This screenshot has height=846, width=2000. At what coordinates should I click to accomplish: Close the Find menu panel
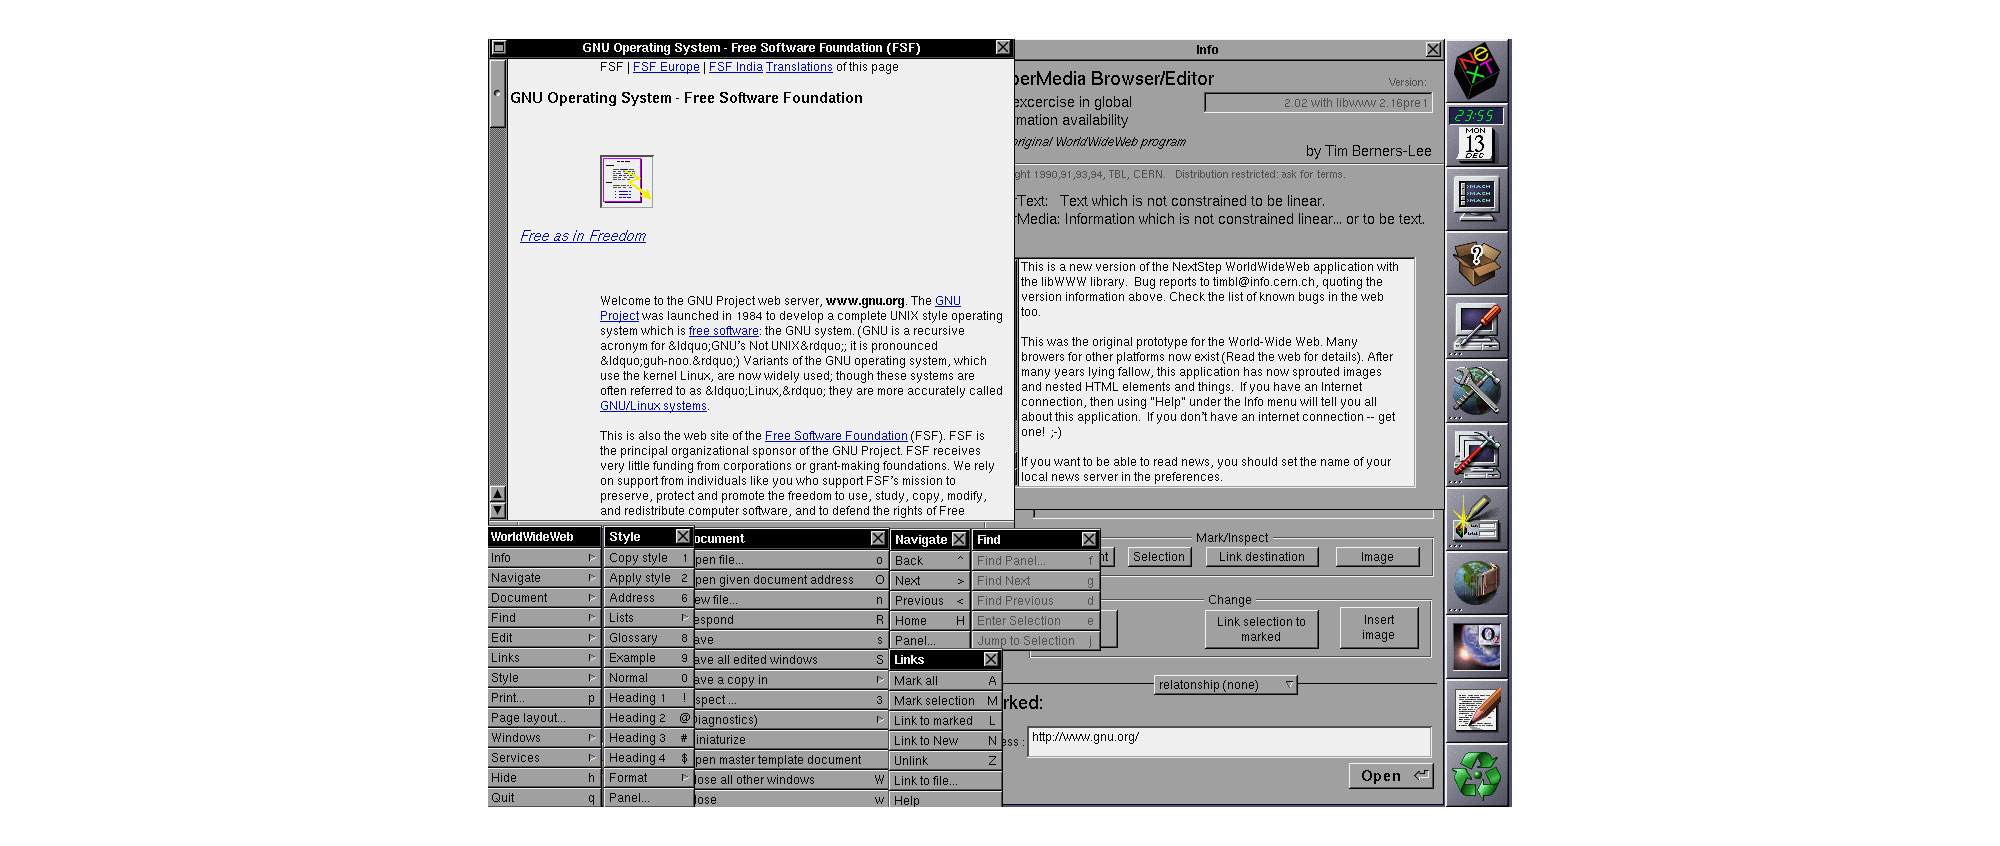[1089, 539]
